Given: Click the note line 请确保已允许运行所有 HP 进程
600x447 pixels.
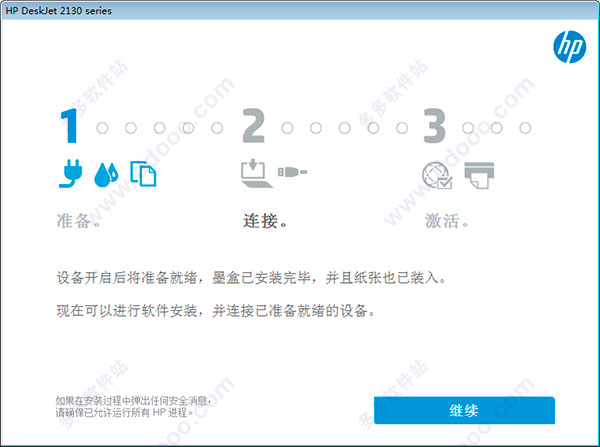Looking at the screenshot, I should (x=124, y=413).
